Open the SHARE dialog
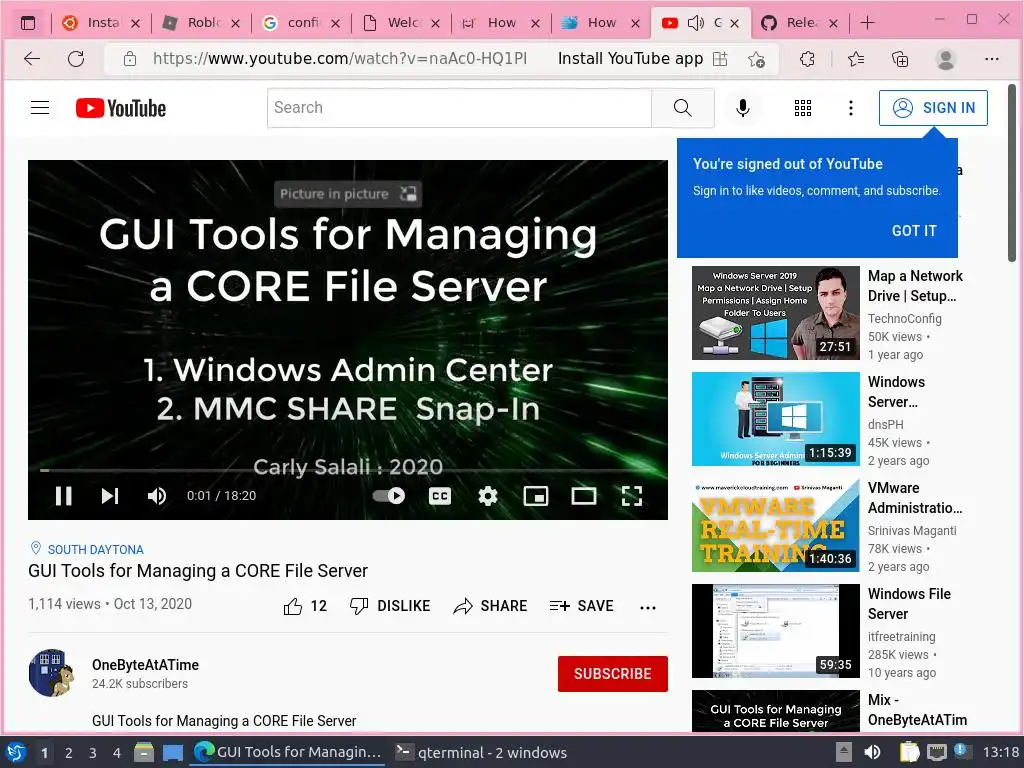This screenshot has width=1024, height=768. click(x=490, y=607)
